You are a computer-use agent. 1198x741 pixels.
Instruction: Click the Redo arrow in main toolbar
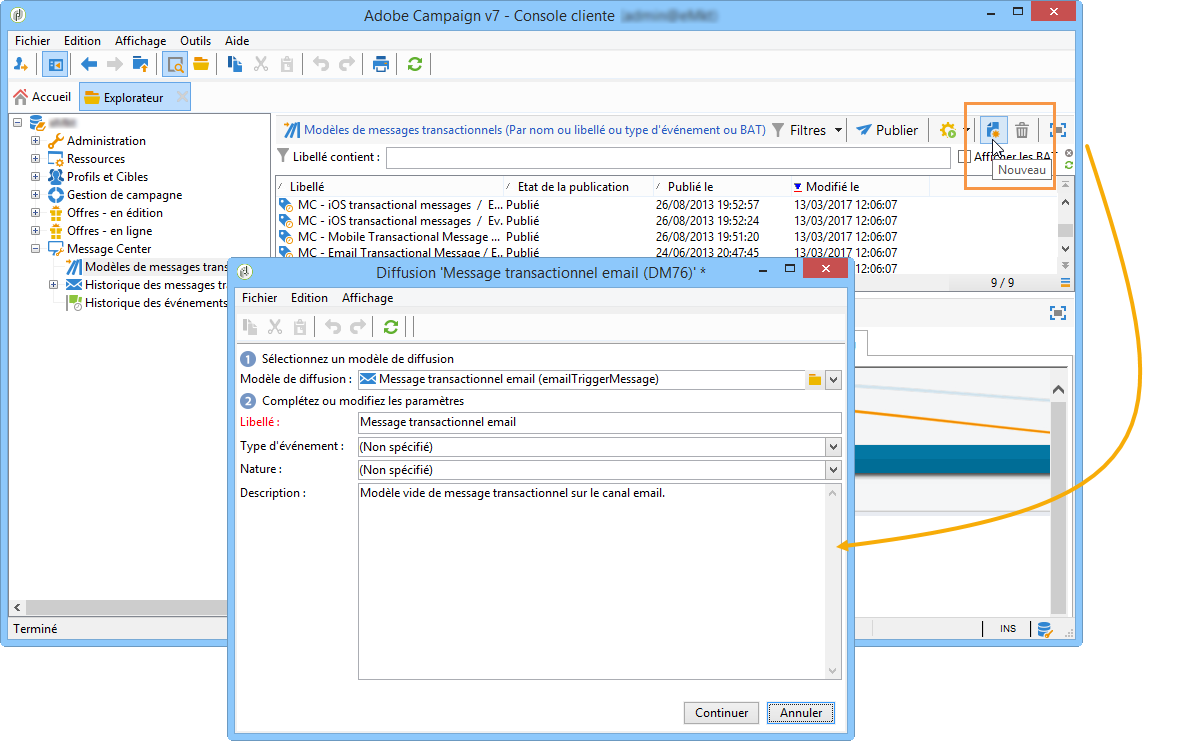347,64
